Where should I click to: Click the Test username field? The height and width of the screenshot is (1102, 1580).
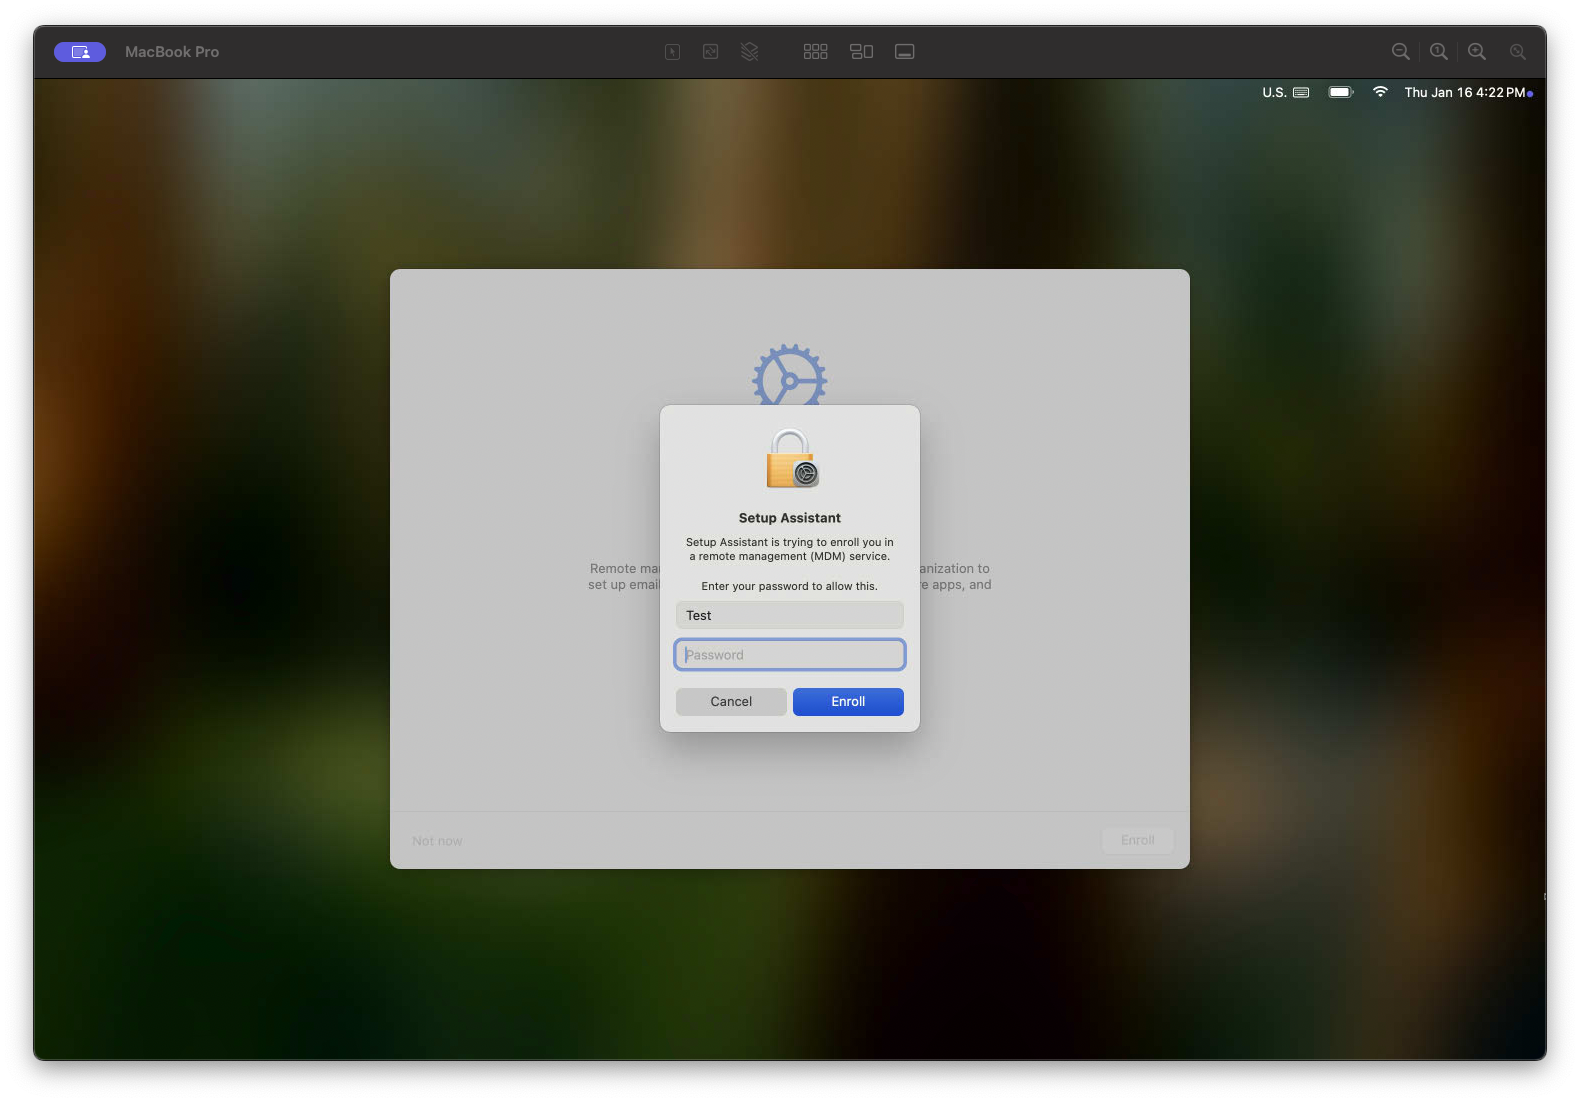coord(790,615)
